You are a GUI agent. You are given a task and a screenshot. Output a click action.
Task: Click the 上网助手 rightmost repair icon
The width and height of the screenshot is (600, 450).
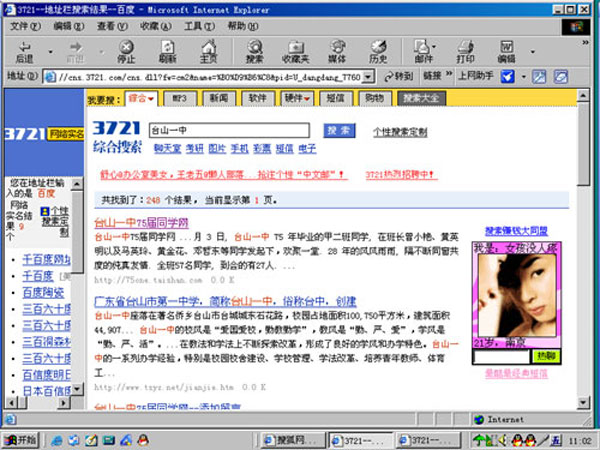(x=561, y=77)
